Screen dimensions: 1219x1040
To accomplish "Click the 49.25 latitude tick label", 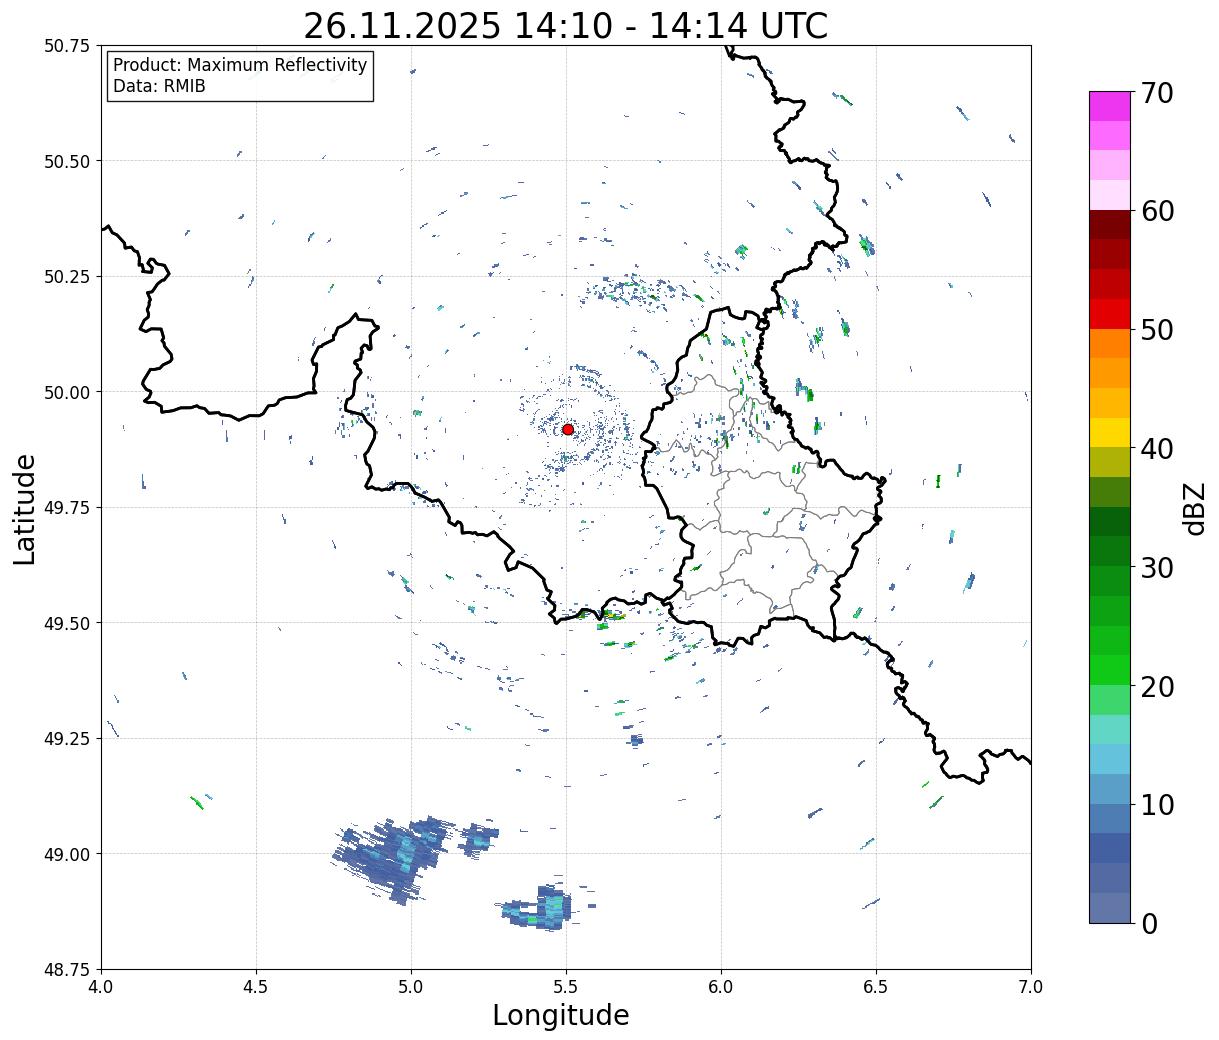I will (x=67, y=739).
